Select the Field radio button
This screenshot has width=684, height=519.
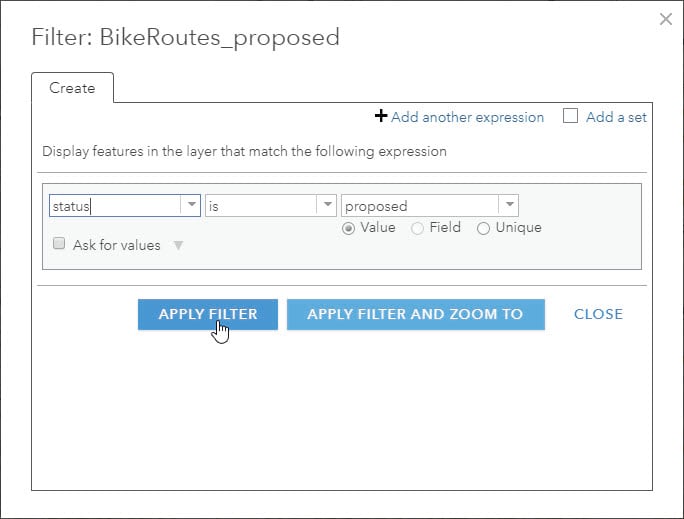click(417, 228)
